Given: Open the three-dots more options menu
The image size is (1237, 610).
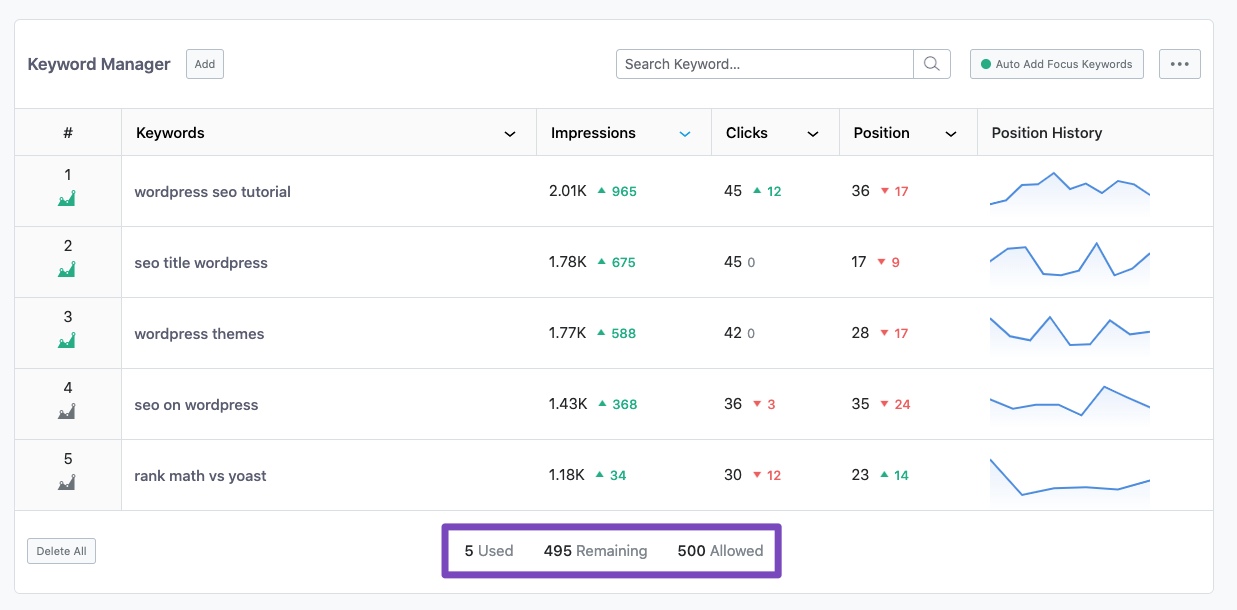Looking at the screenshot, I should coord(1180,64).
